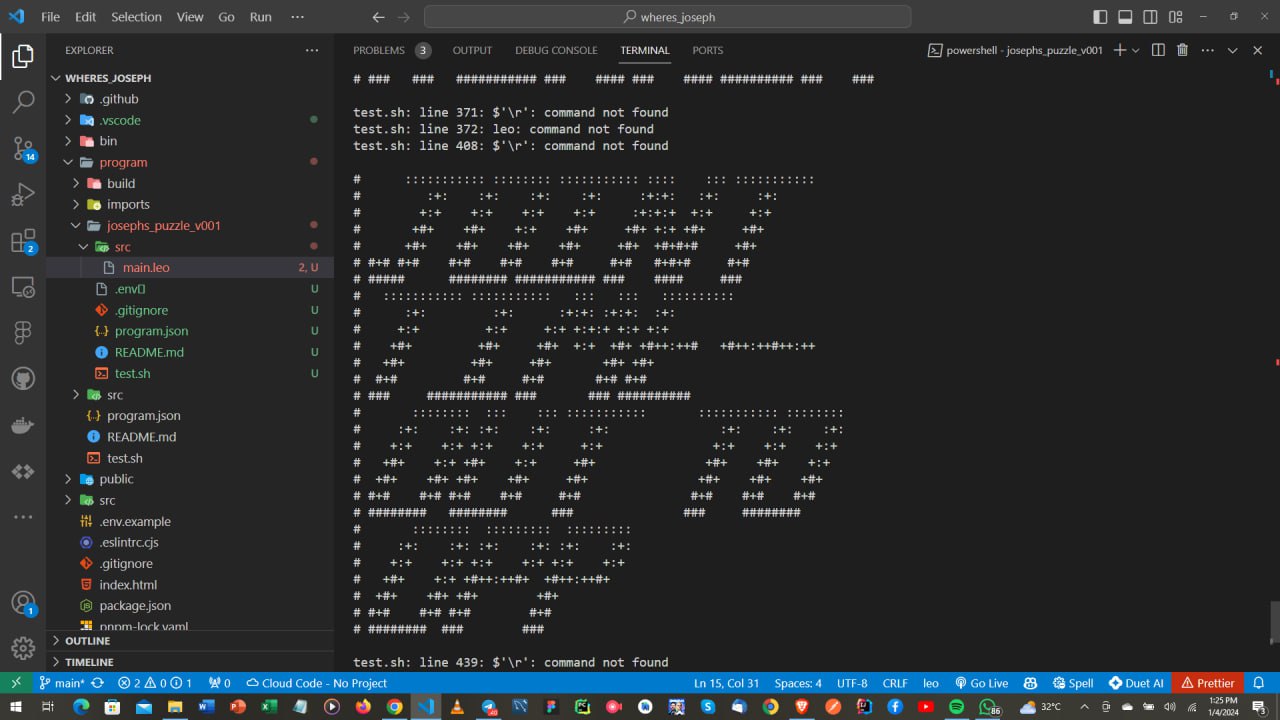Click Duet AI in status bar
Viewport: 1280px width, 720px height.
pos(1135,683)
